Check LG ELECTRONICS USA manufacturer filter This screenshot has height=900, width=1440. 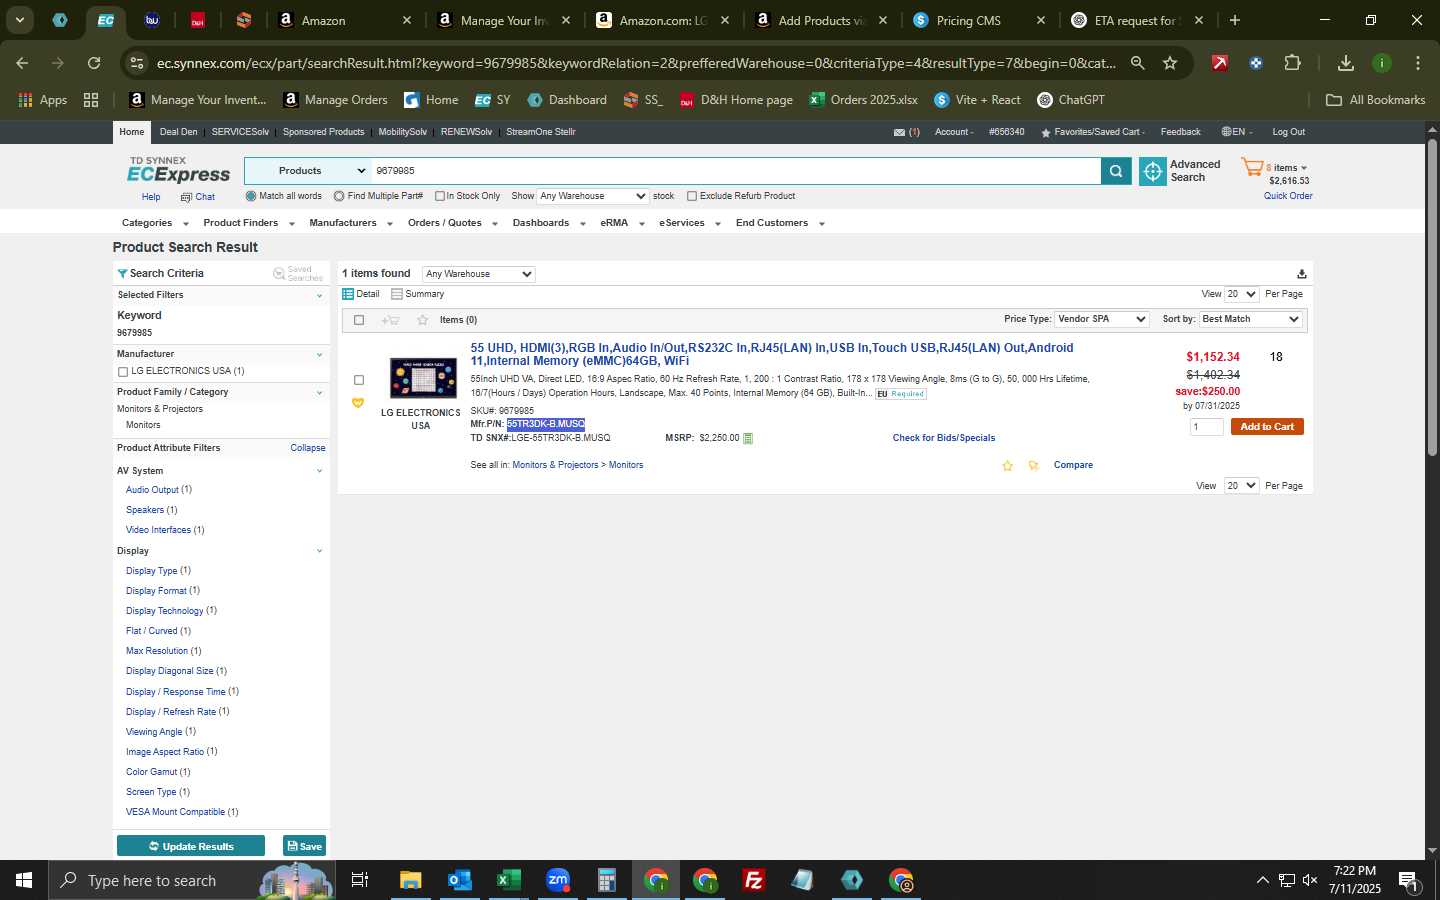[123, 372]
